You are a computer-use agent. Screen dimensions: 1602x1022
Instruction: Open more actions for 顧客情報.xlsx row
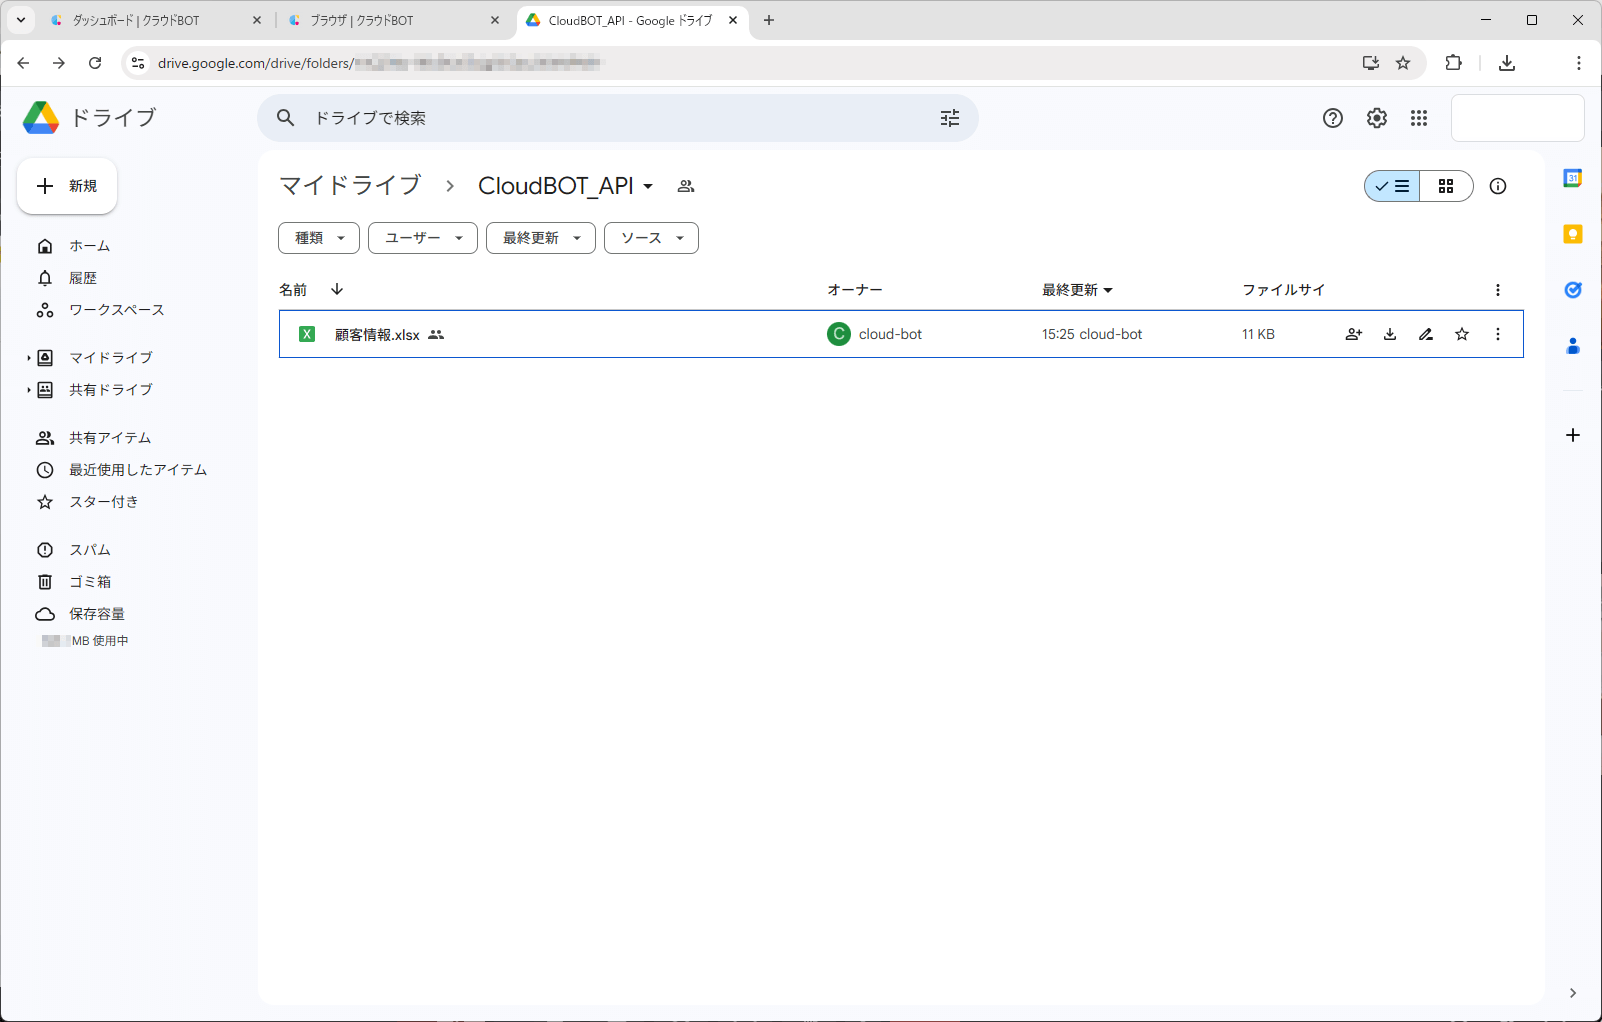coord(1498,334)
